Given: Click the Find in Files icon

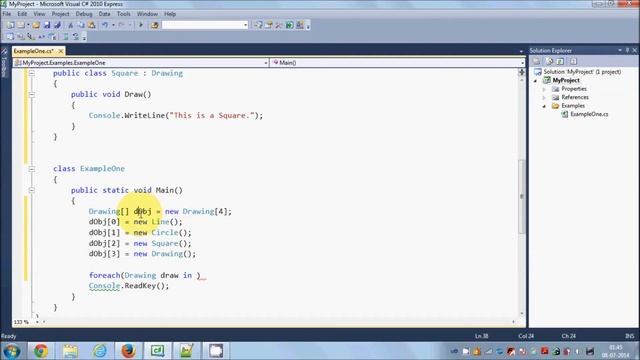Looking at the screenshot, I should coord(154,25).
